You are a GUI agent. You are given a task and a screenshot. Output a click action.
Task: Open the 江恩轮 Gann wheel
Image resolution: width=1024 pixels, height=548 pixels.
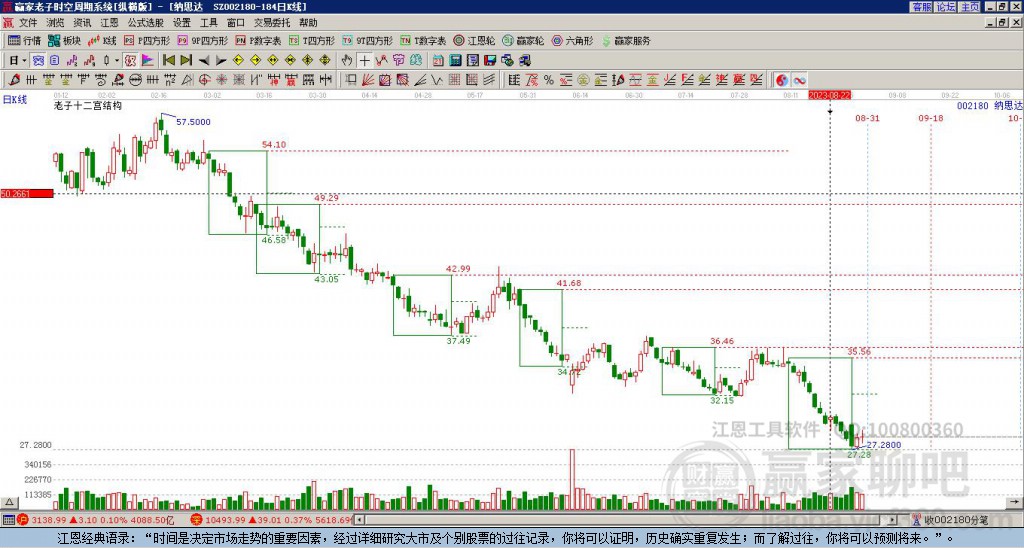(x=474, y=40)
